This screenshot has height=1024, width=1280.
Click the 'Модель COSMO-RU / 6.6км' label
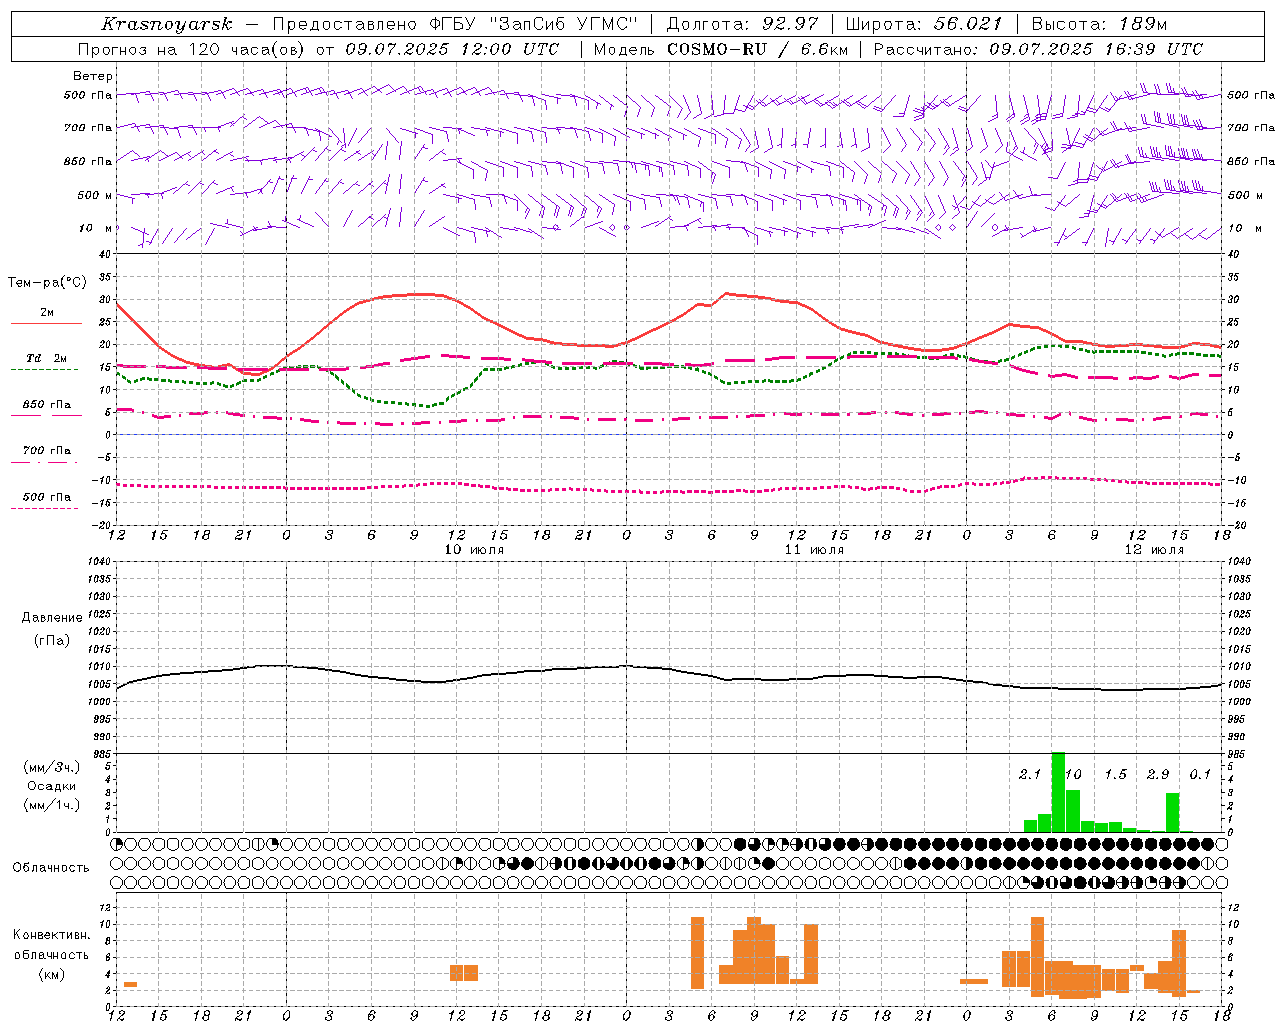(x=721, y=49)
